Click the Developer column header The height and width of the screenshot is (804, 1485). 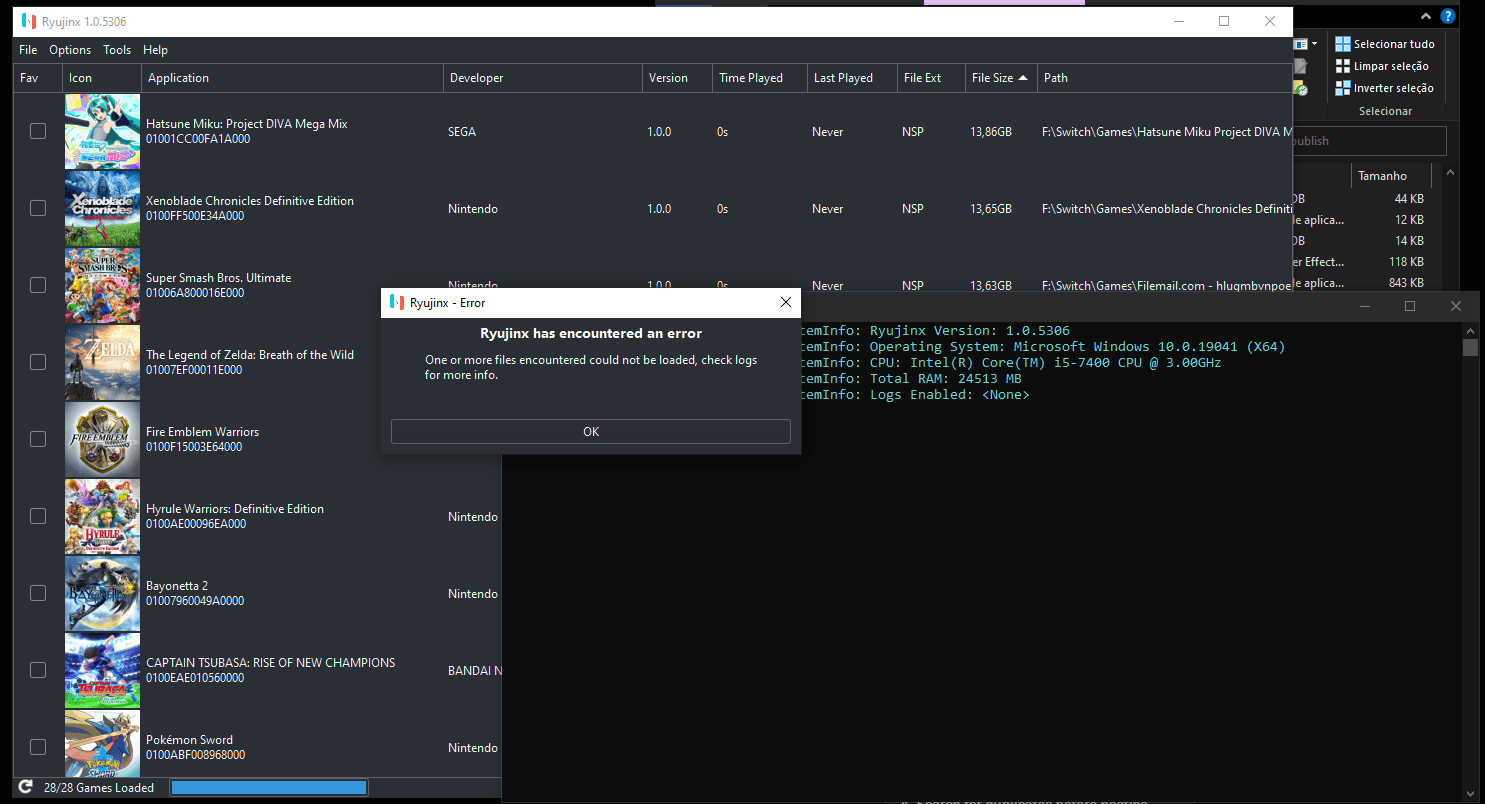pos(543,78)
